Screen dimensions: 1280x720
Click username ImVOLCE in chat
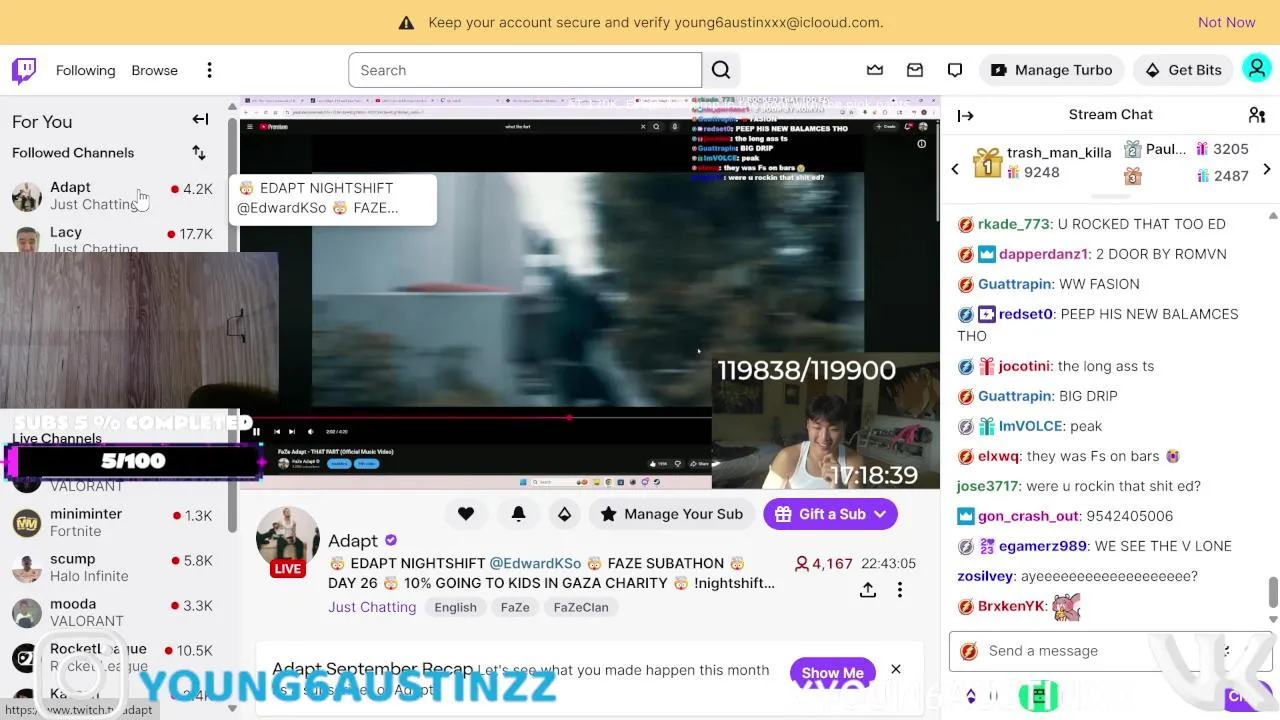[1030, 426]
